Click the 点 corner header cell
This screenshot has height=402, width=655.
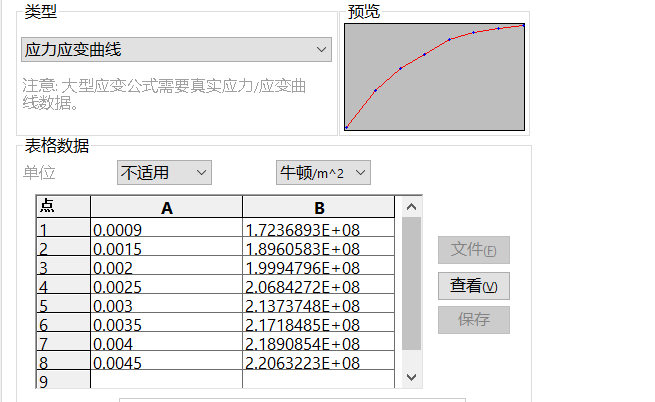(x=62, y=207)
